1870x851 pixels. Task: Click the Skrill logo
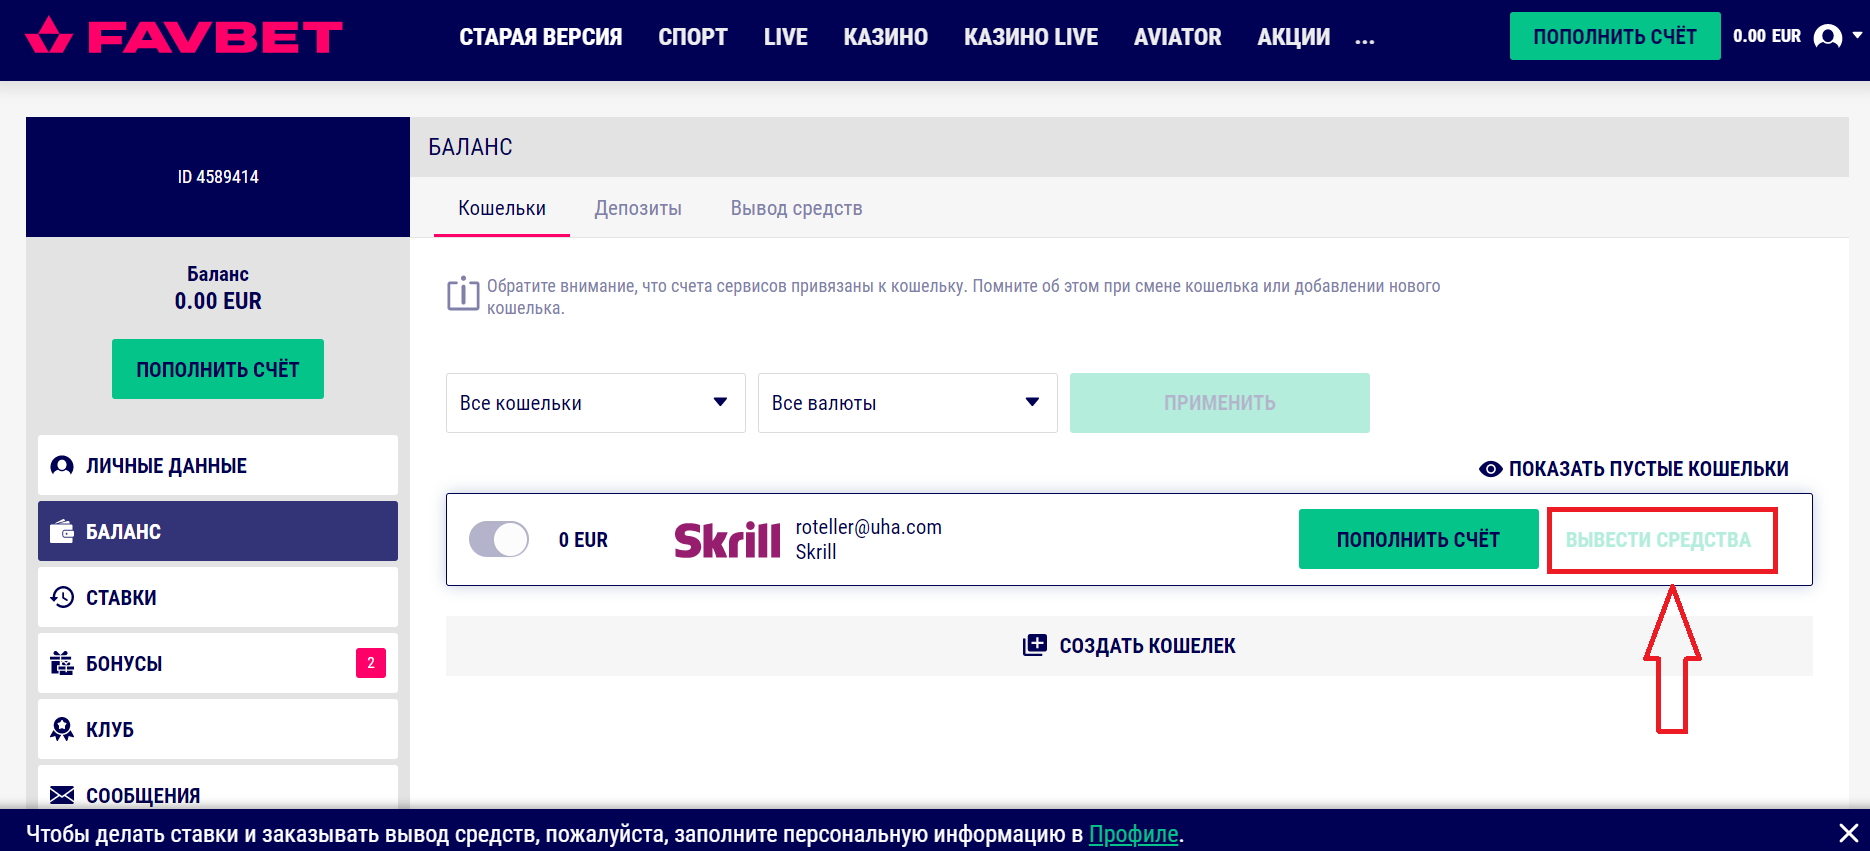(727, 540)
